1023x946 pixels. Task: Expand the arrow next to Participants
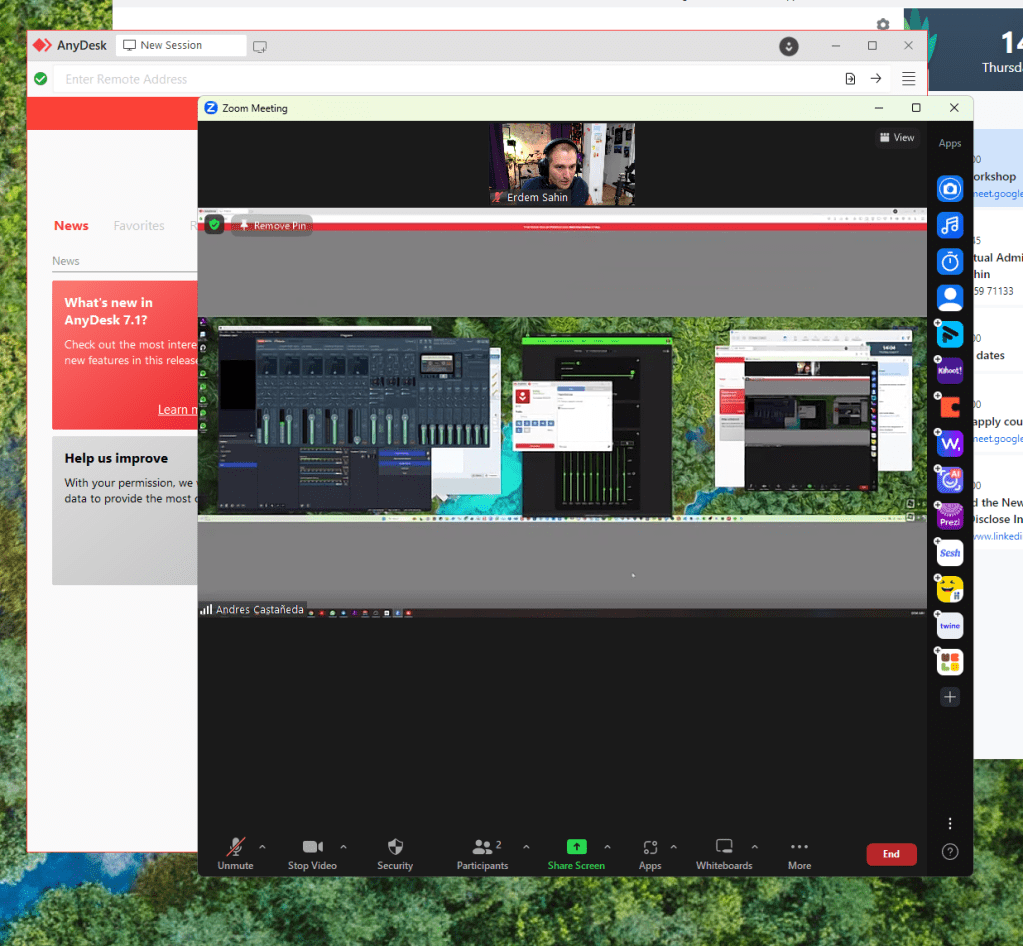(x=526, y=847)
